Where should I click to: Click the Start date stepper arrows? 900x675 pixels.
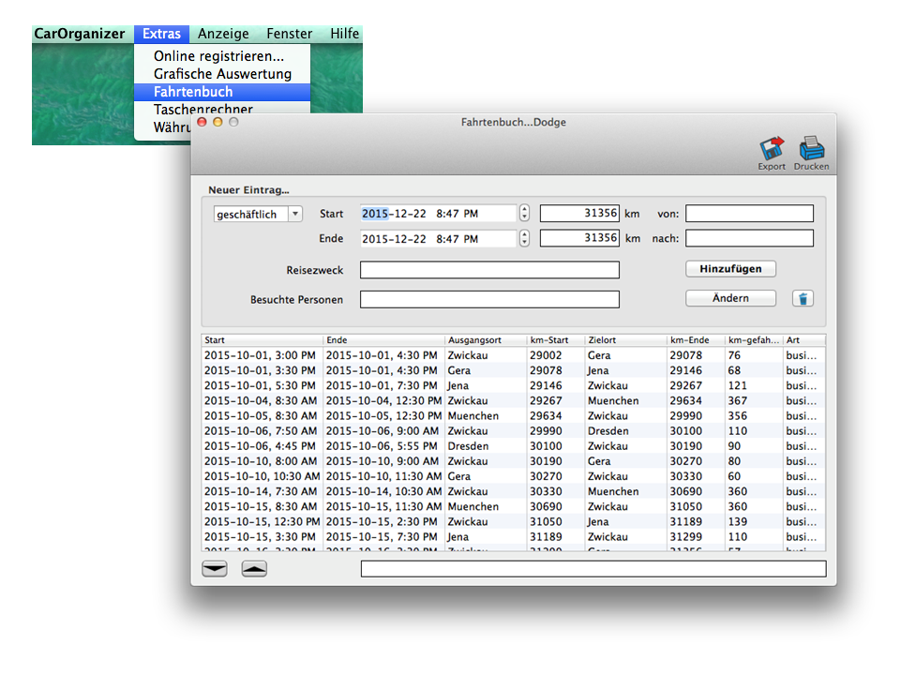coord(525,214)
